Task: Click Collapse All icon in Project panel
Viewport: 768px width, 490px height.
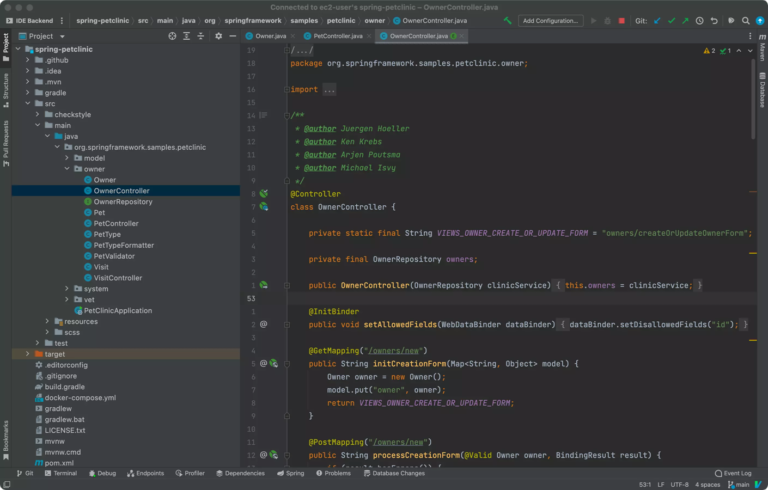Action: tap(201, 36)
